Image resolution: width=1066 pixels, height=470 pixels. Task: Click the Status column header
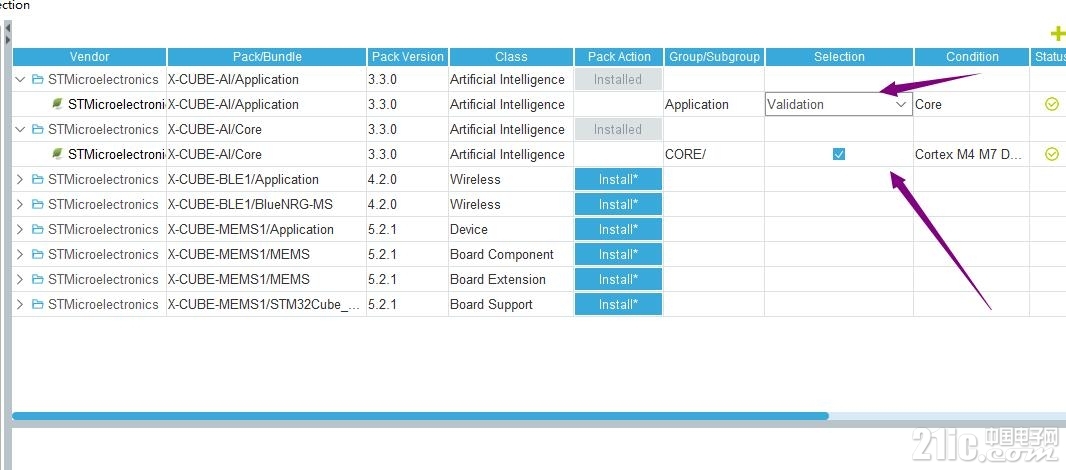click(x=1049, y=57)
